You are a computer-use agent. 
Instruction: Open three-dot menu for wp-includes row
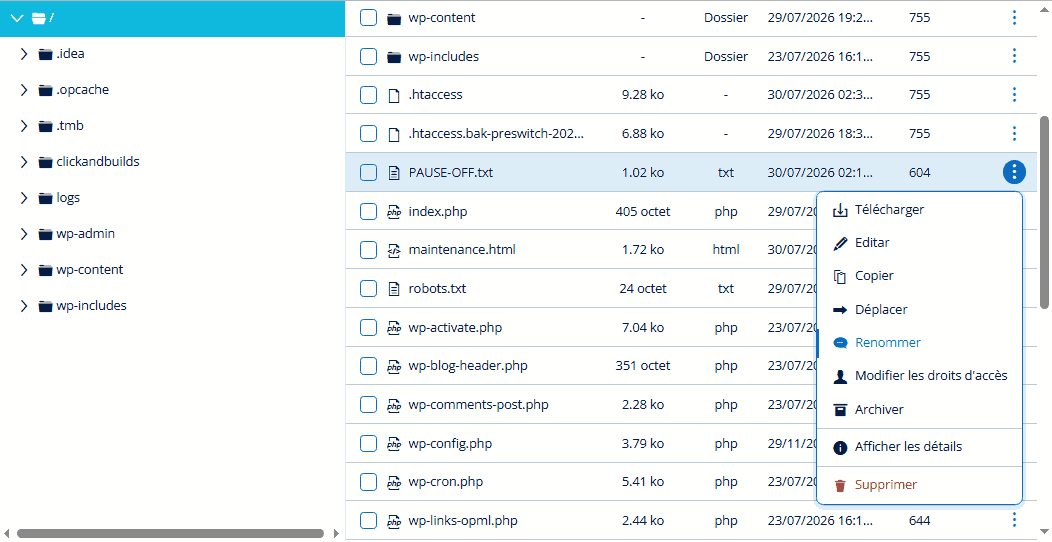pyautogui.click(x=1014, y=56)
